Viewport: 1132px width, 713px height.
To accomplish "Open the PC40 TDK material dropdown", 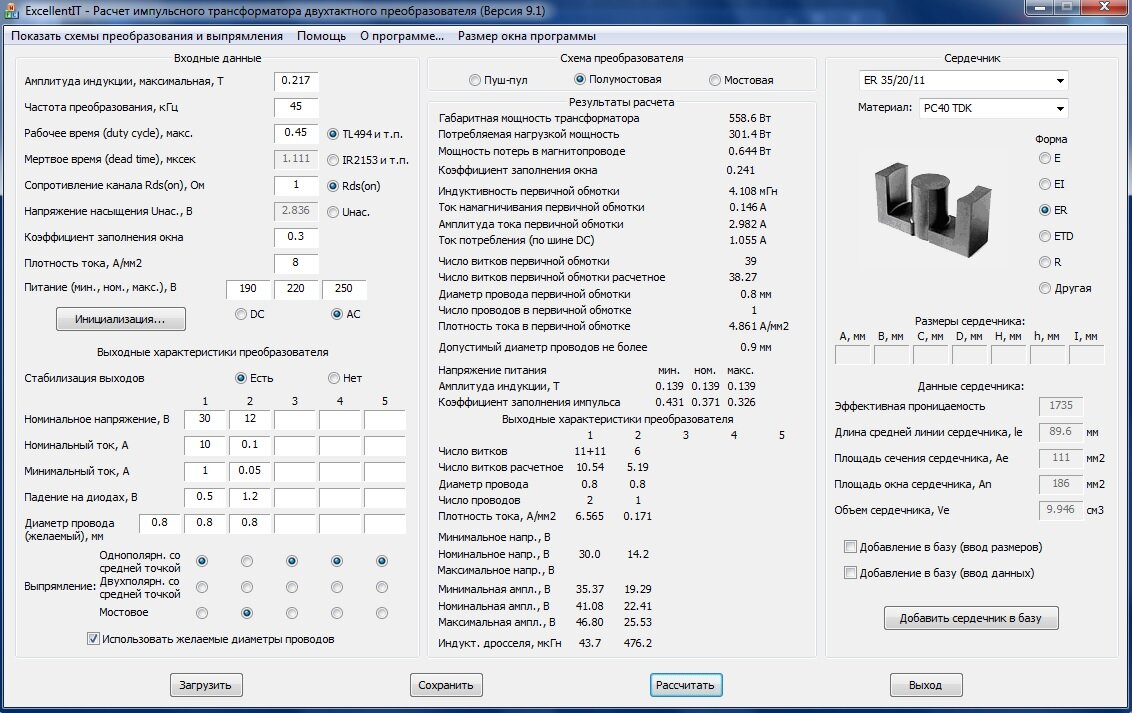I will (x=993, y=108).
